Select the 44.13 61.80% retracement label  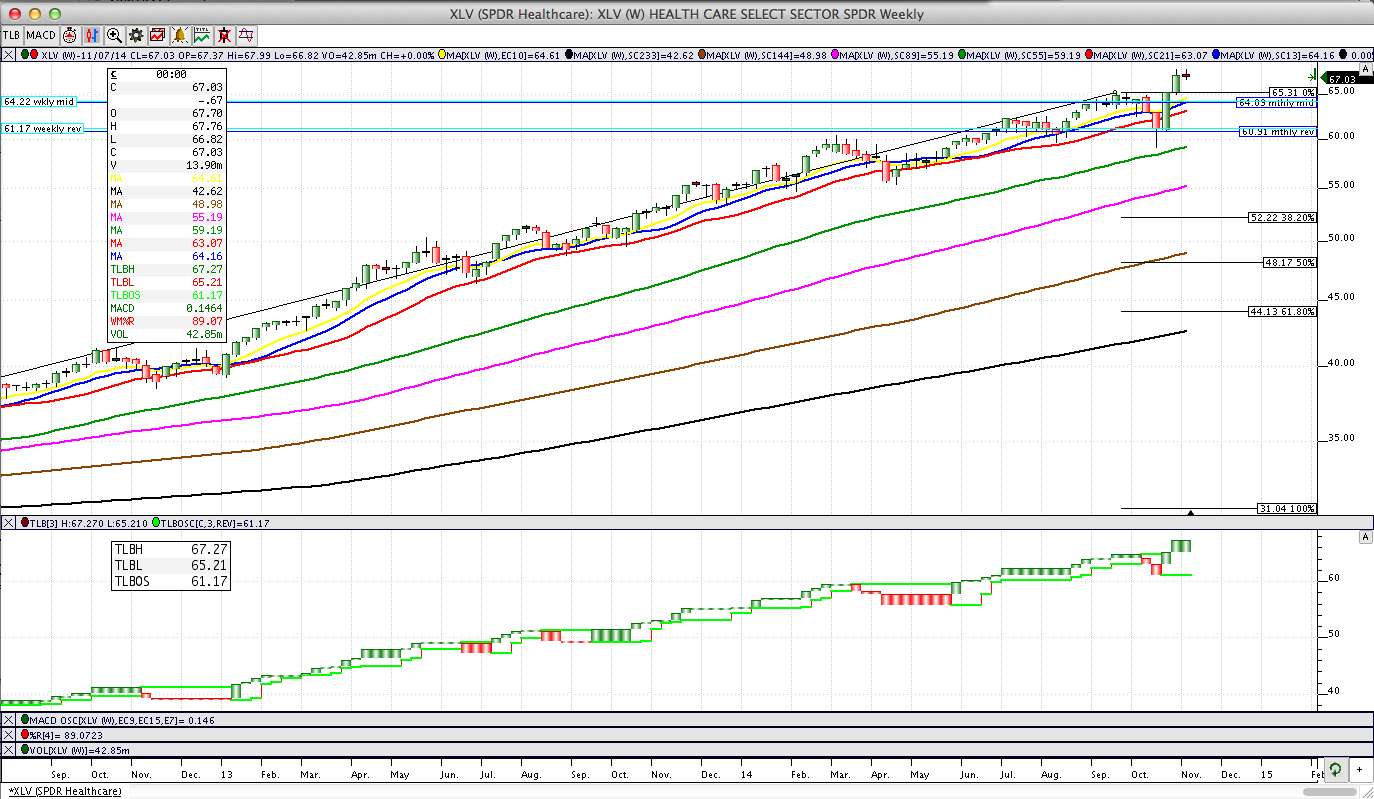click(1283, 311)
